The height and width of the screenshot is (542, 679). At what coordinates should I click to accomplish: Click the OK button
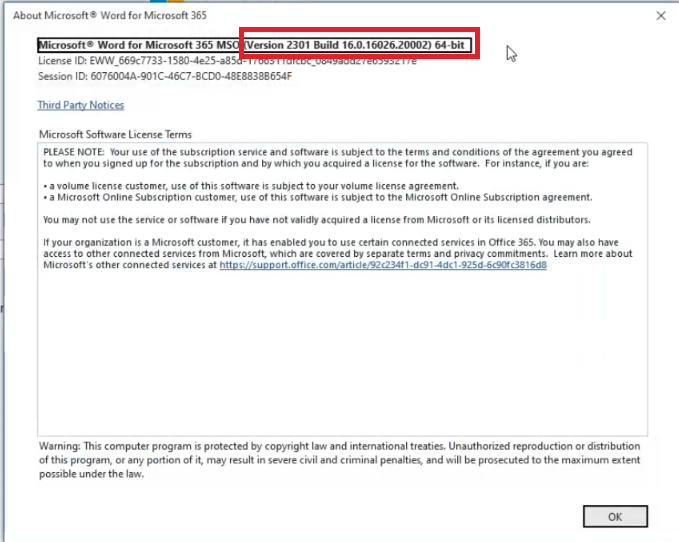click(x=615, y=516)
